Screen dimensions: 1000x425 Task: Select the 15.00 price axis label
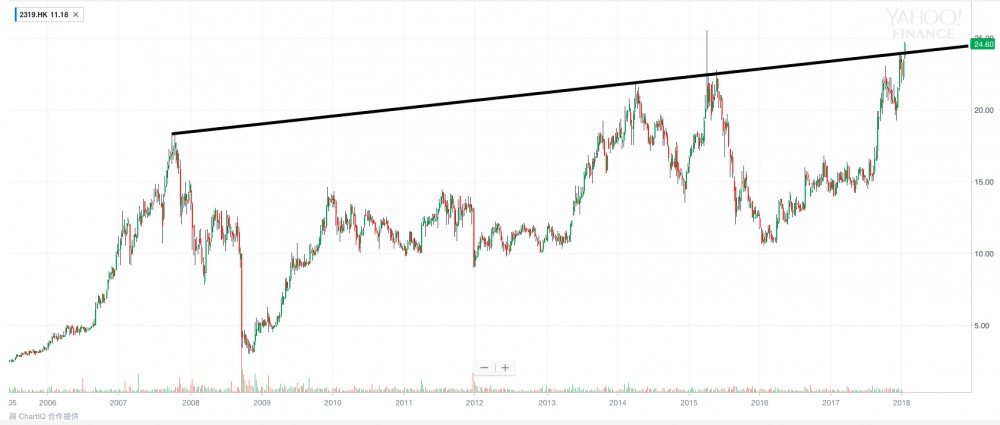click(984, 182)
